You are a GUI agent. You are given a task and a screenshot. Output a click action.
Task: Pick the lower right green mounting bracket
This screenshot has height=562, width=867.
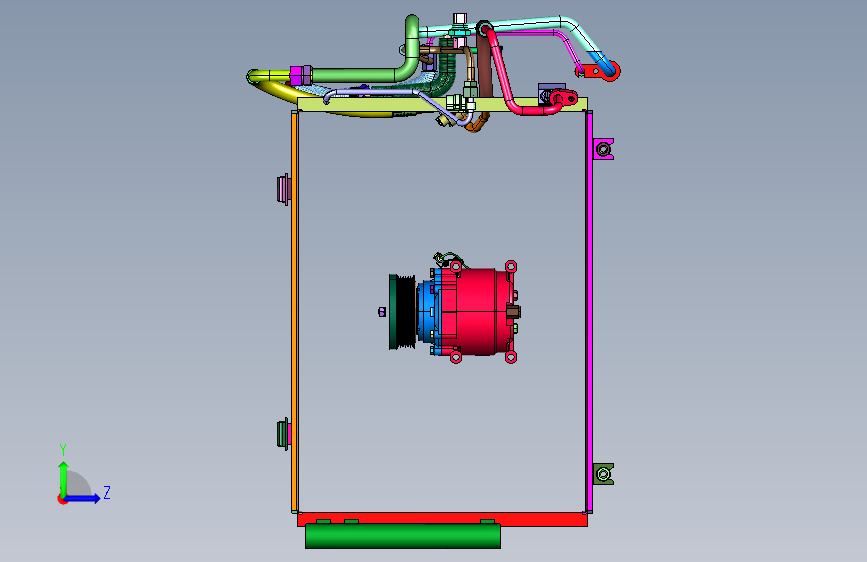[603, 474]
